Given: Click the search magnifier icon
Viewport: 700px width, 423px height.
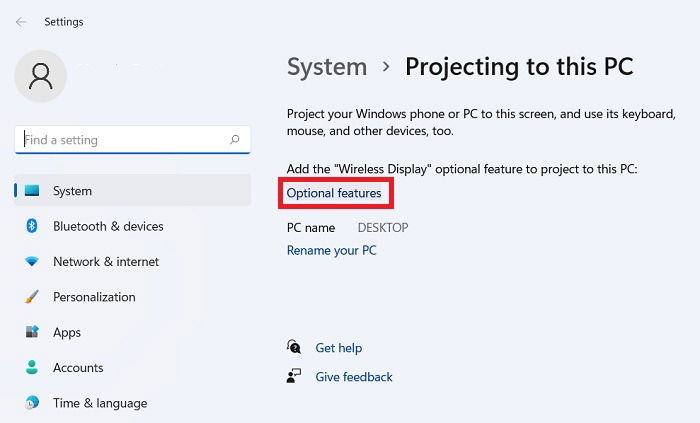Looking at the screenshot, I should coord(235,140).
